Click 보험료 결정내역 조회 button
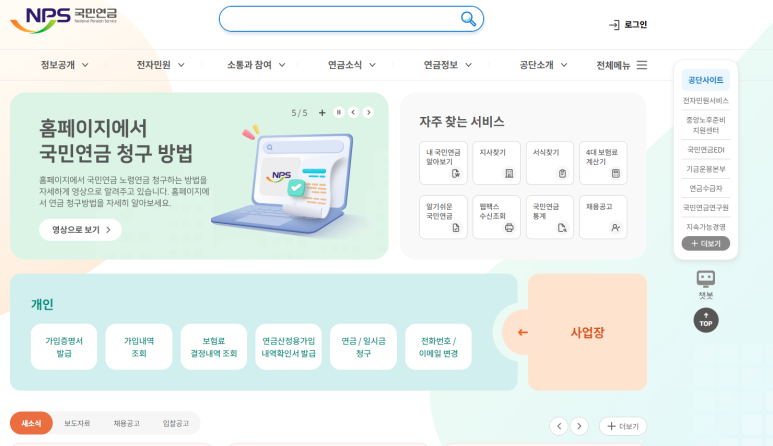The image size is (773, 446). (214, 347)
